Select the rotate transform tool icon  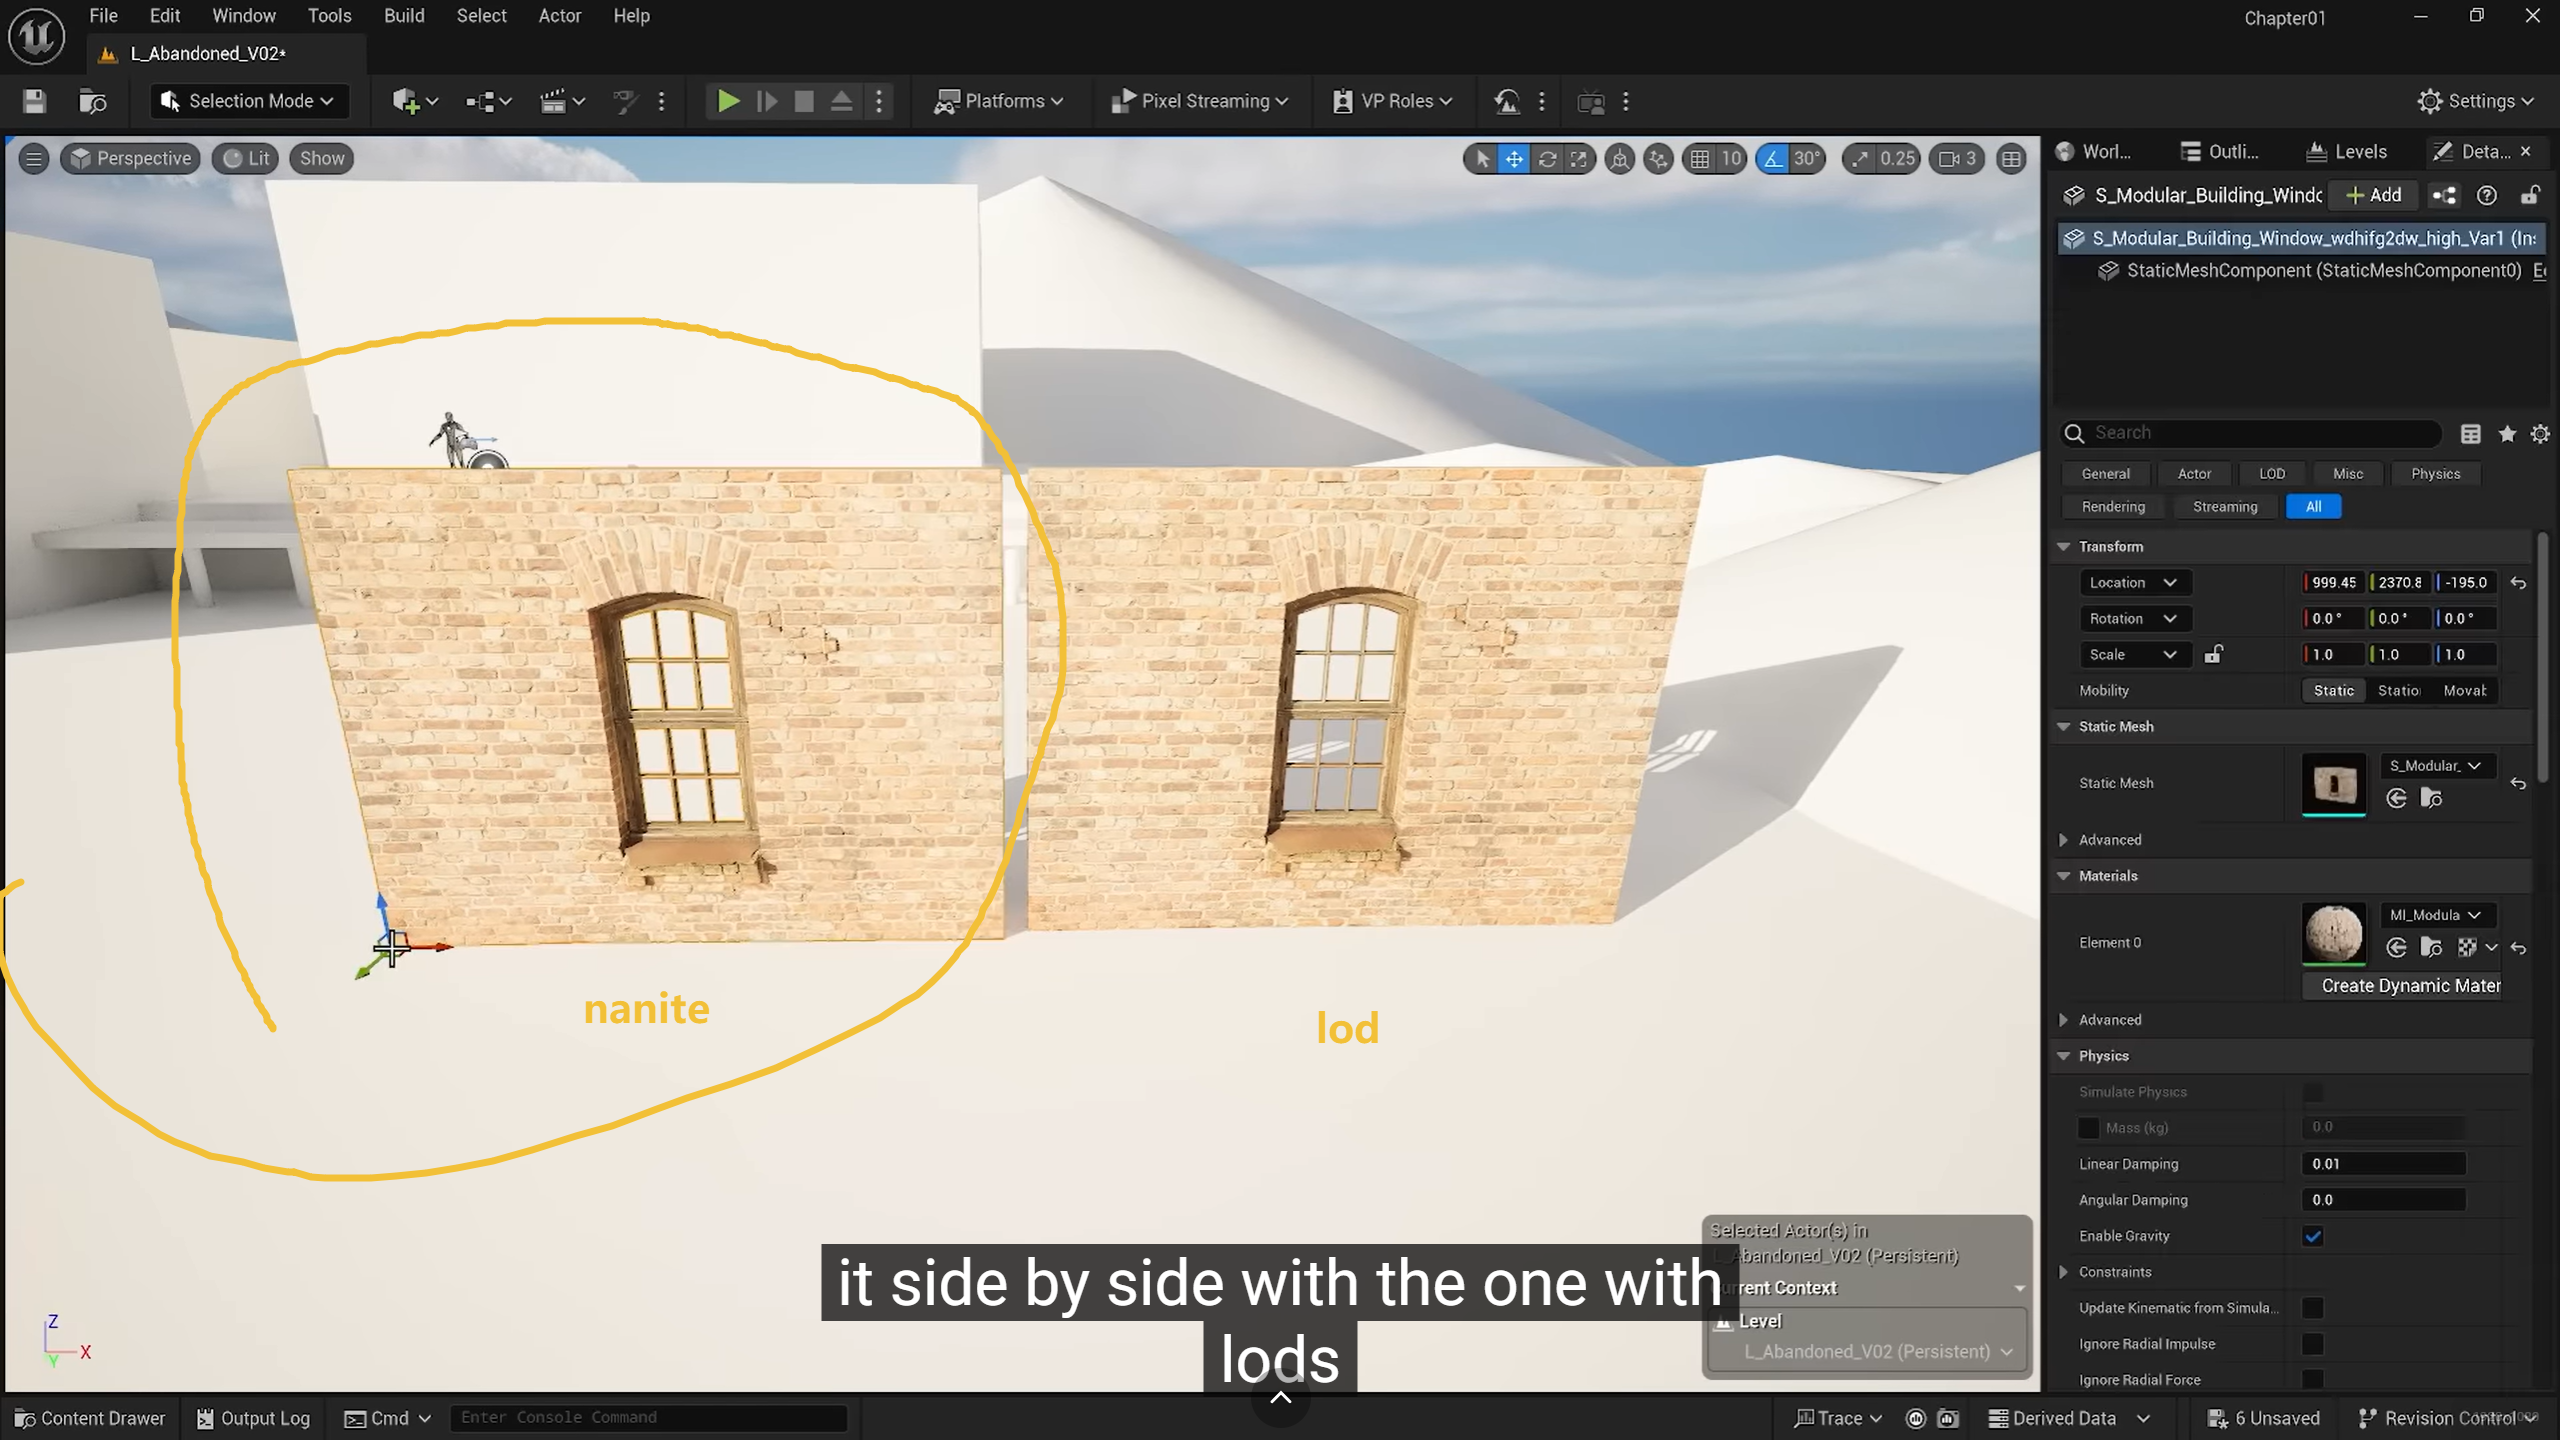click(1547, 159)
